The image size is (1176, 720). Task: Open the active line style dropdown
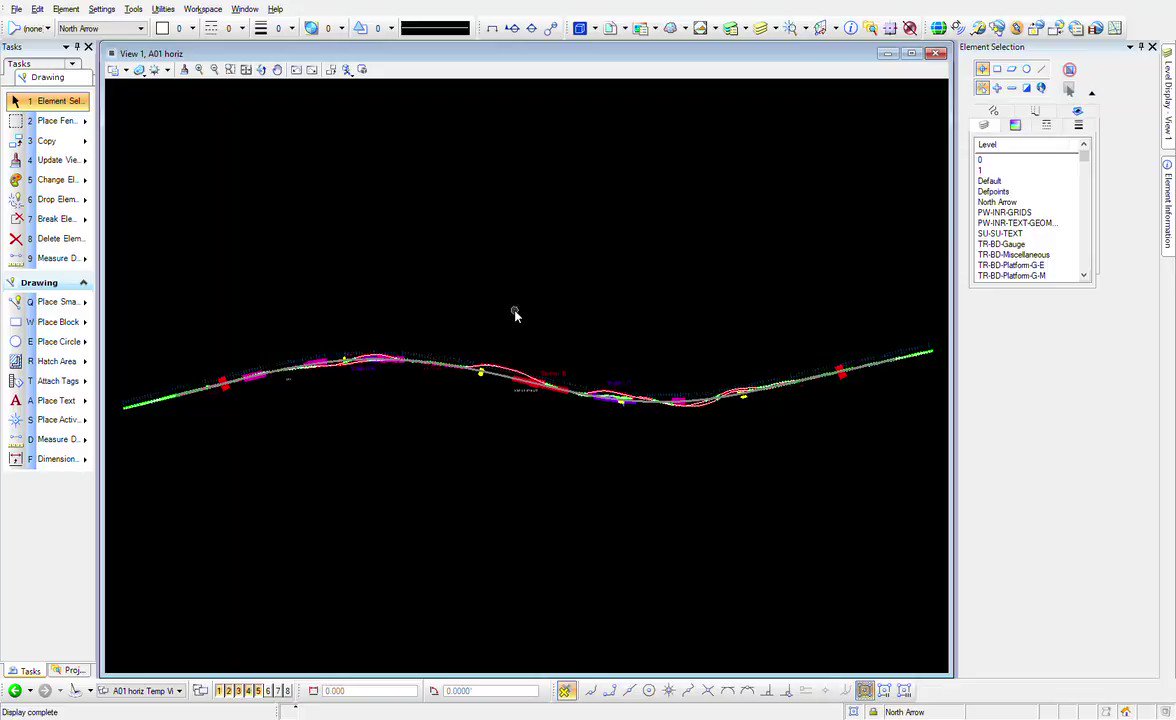pos(242,28)
